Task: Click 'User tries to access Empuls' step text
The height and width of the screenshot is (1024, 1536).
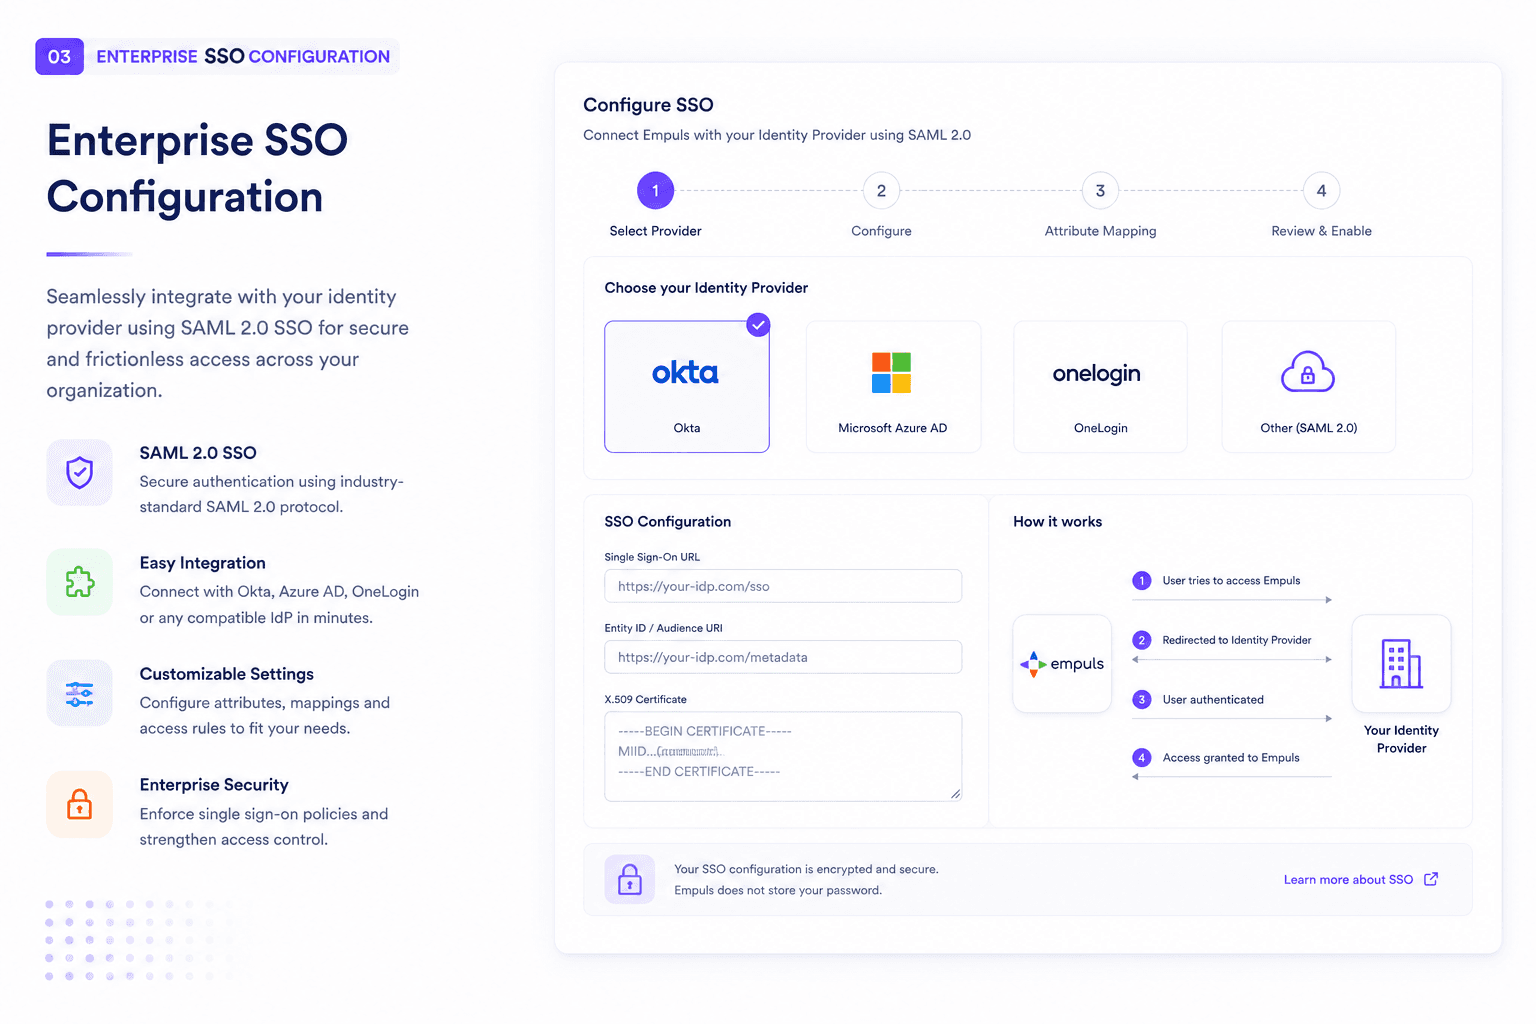Action: click(x=1231, y=580)
